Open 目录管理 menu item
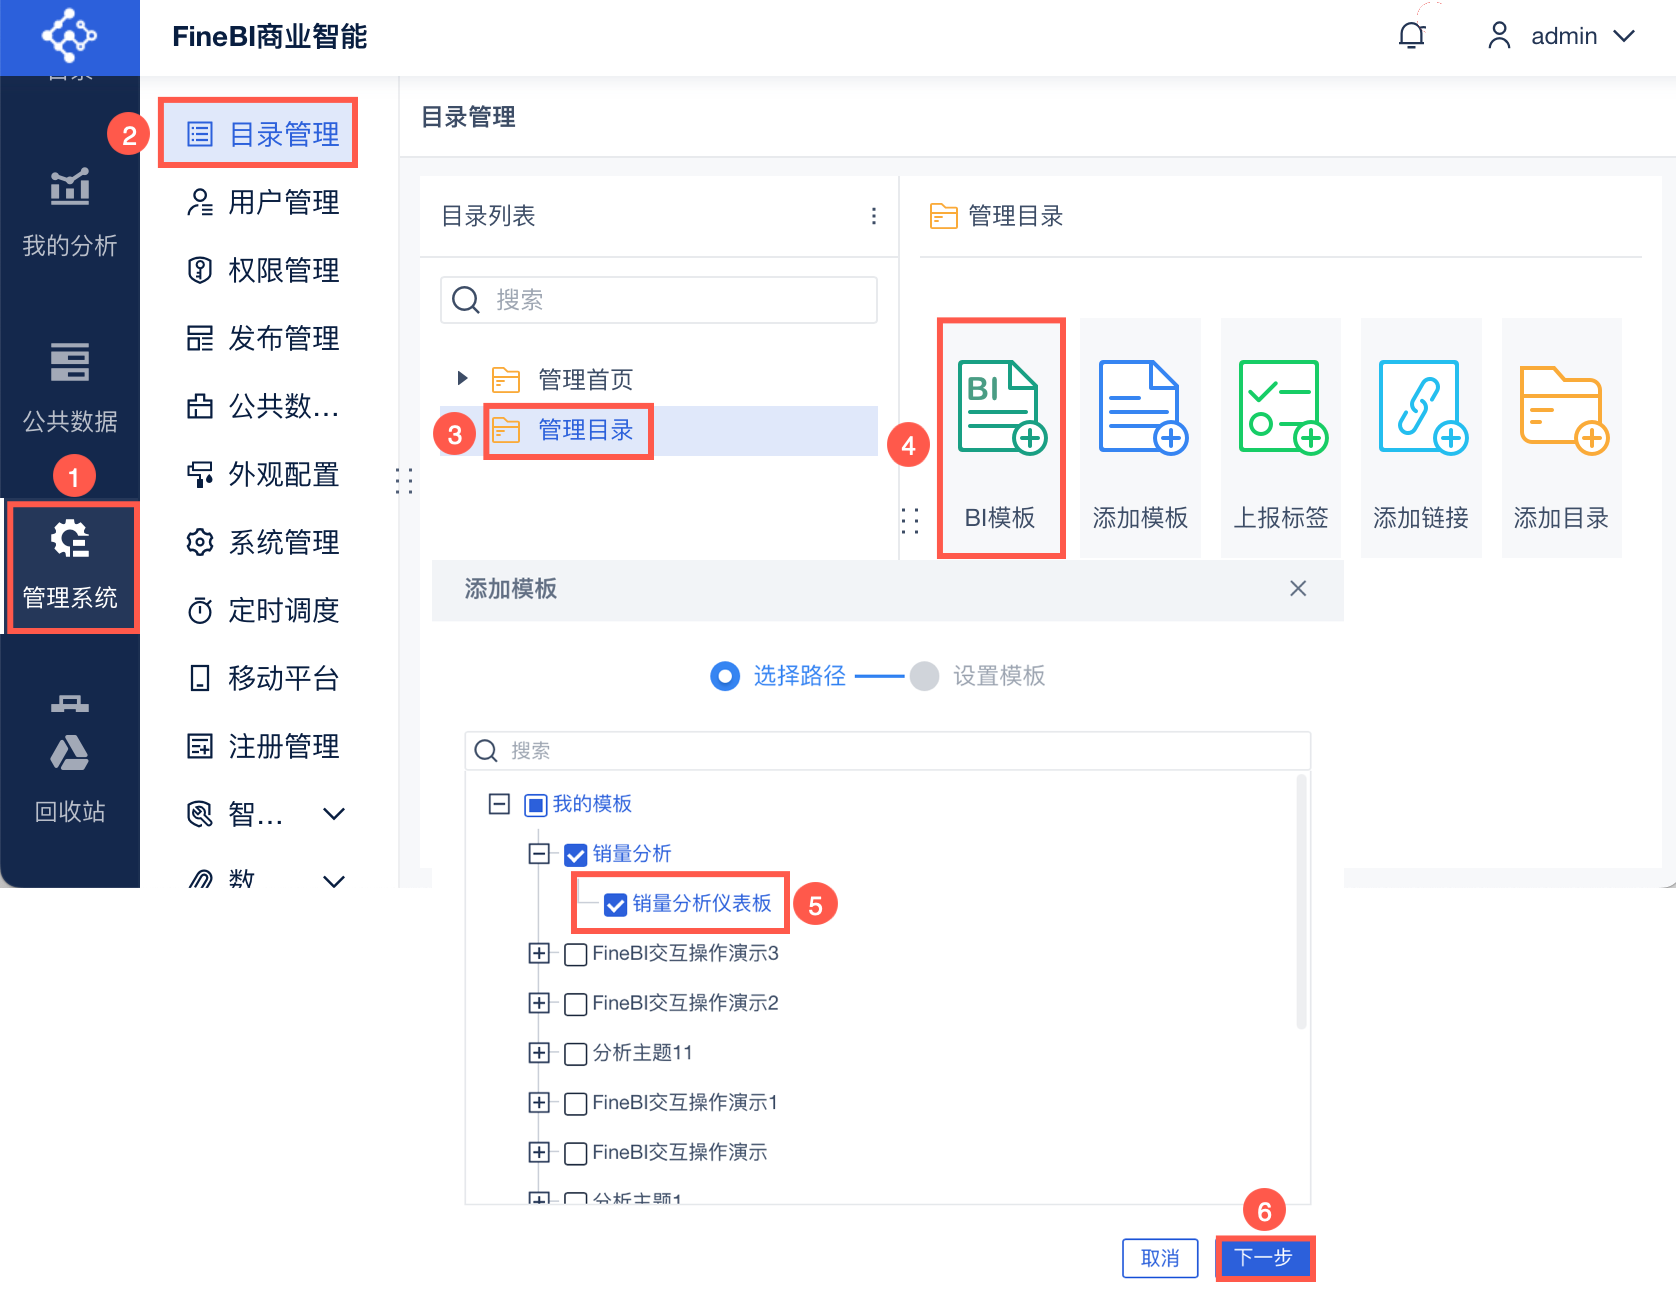1676x1298 pixels. click(x=259, y=134)
